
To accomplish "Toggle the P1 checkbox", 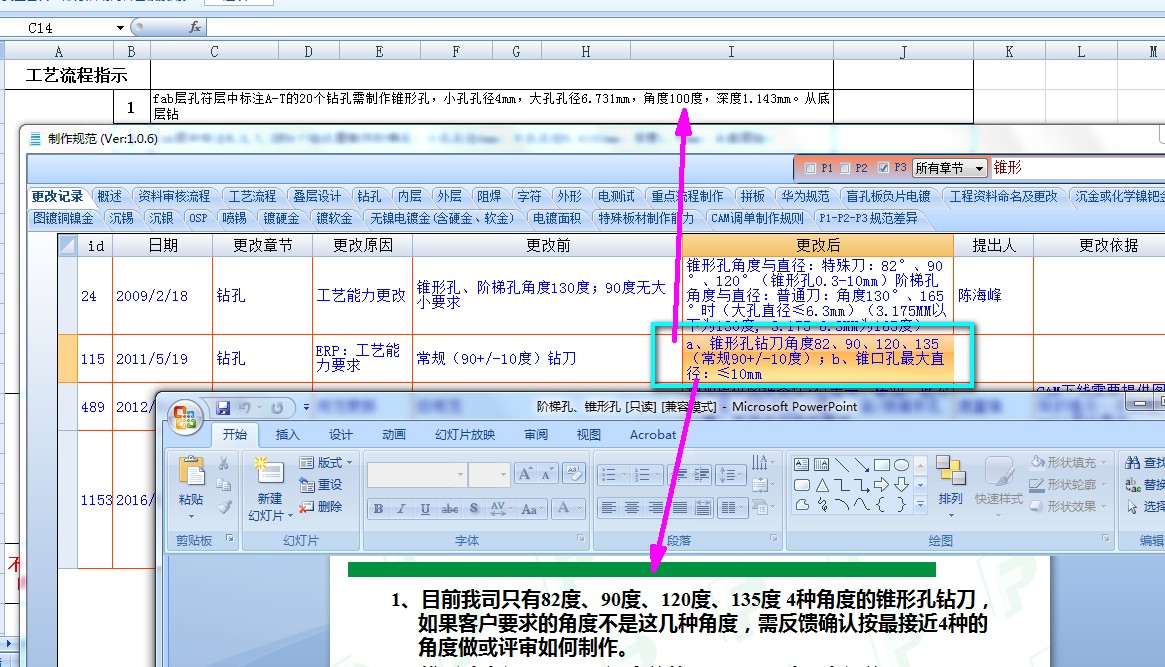I will pyautogui.click(x=811, y=169).
